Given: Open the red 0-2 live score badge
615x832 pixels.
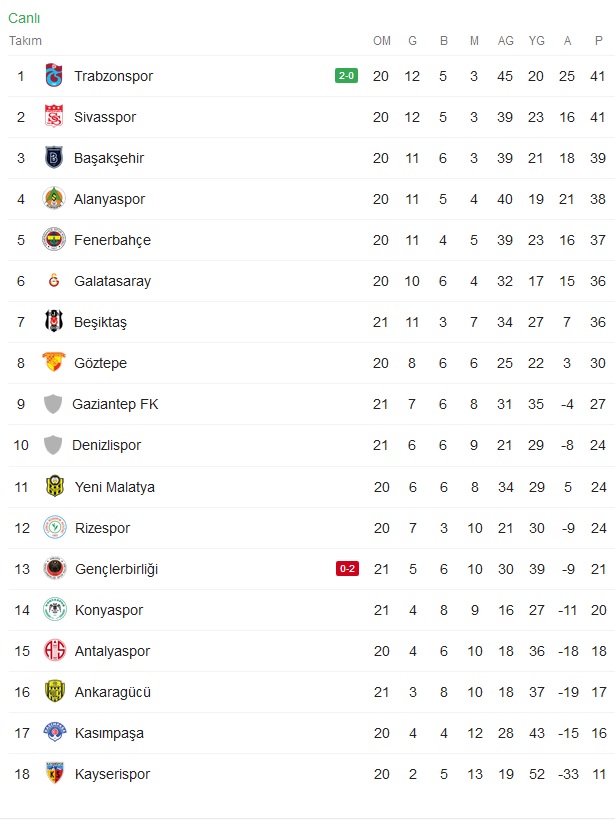Looking at the screenshot, I should (347, 569).
